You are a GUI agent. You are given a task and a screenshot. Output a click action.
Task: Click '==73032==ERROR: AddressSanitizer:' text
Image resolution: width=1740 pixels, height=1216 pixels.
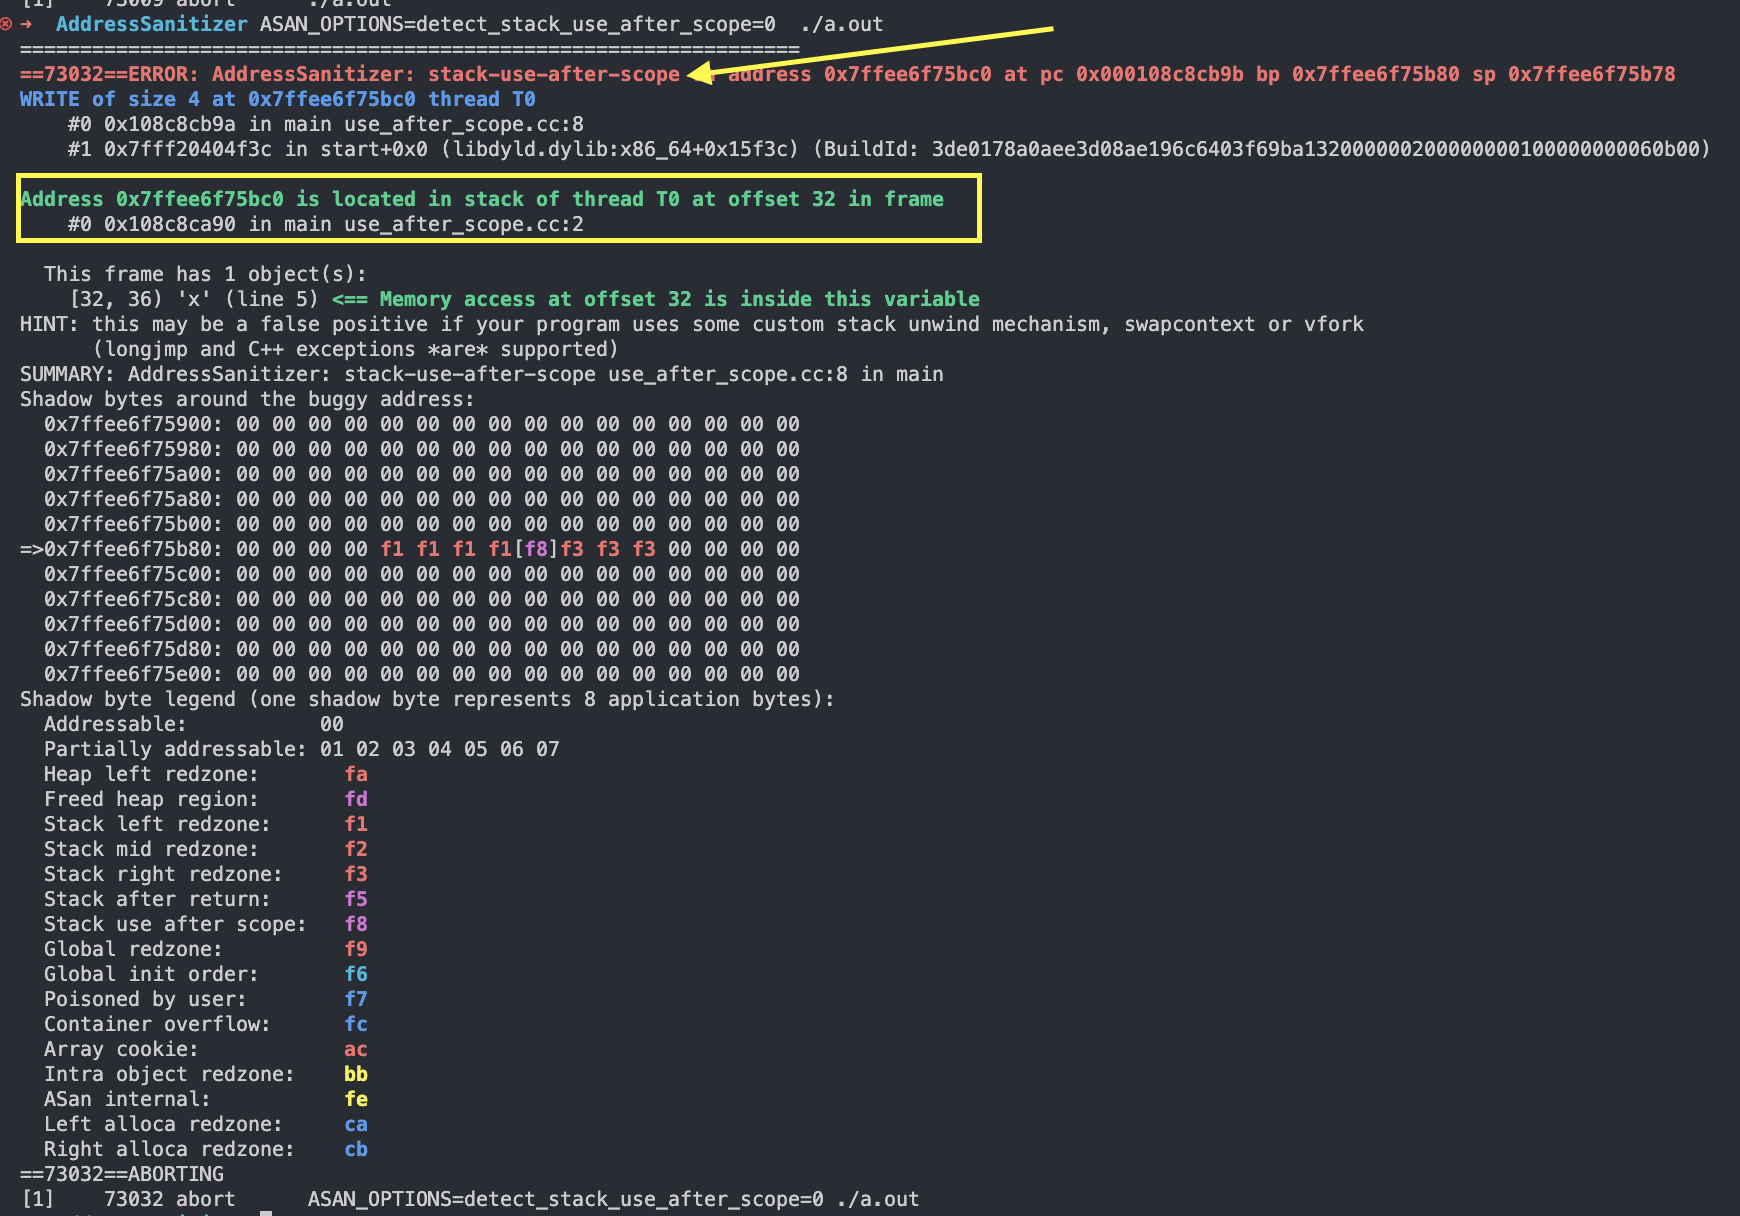[x=217, y=74]
